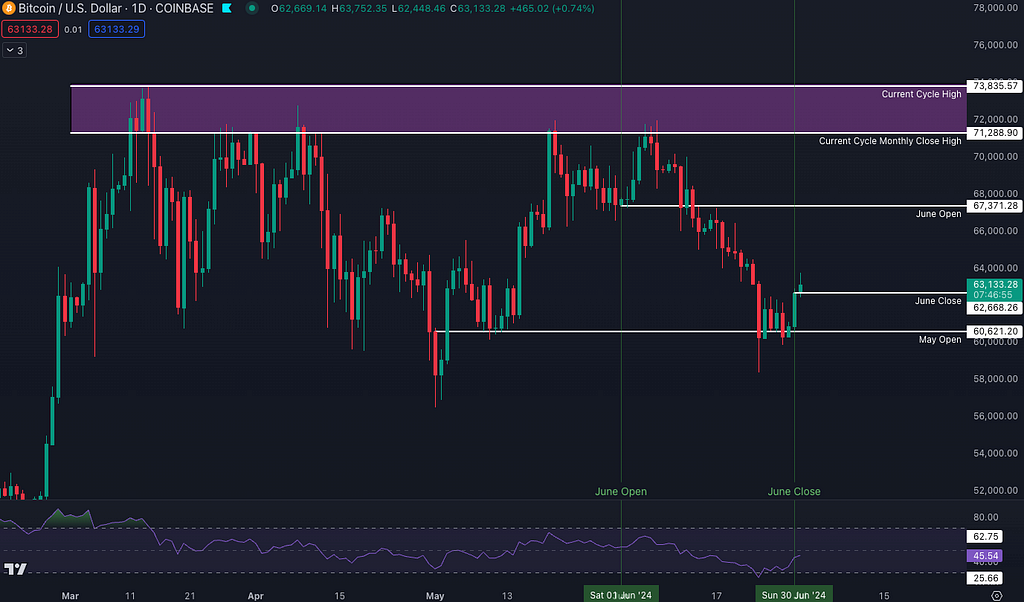Click the May label on time axis

coord(435,595)
